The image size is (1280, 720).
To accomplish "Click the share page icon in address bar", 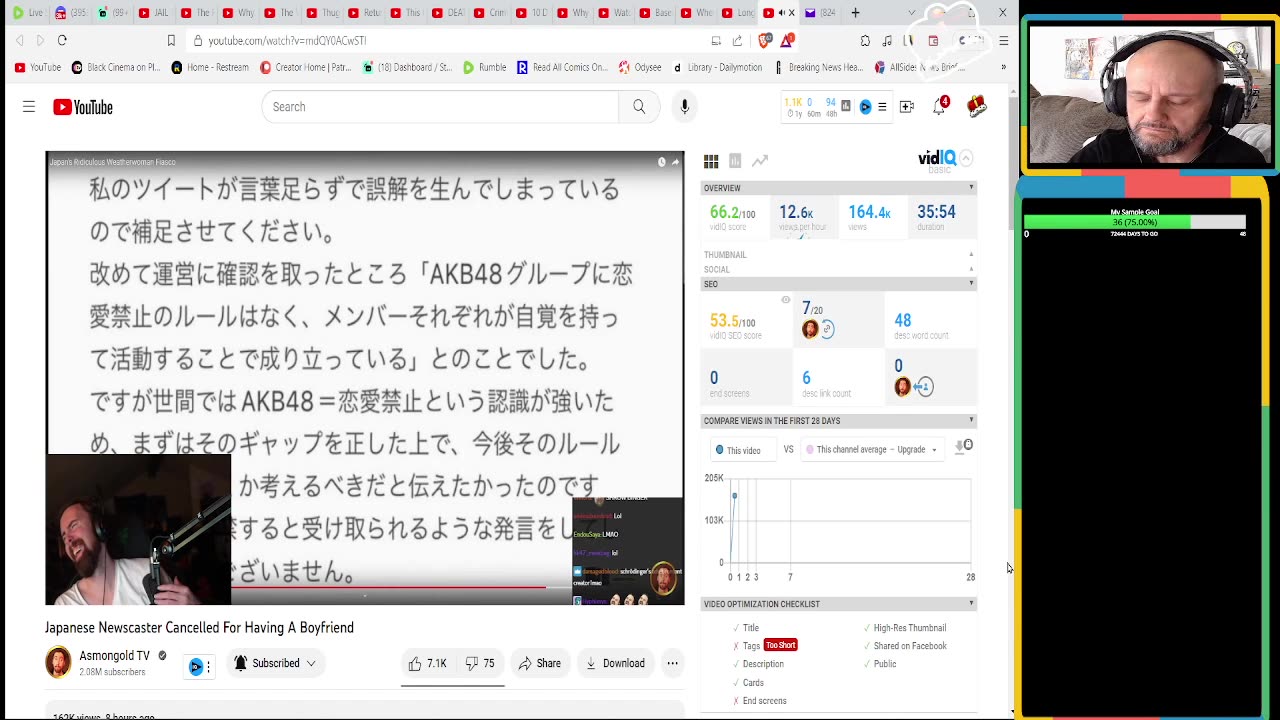I will pyautogui.click(x=737, y=40).
